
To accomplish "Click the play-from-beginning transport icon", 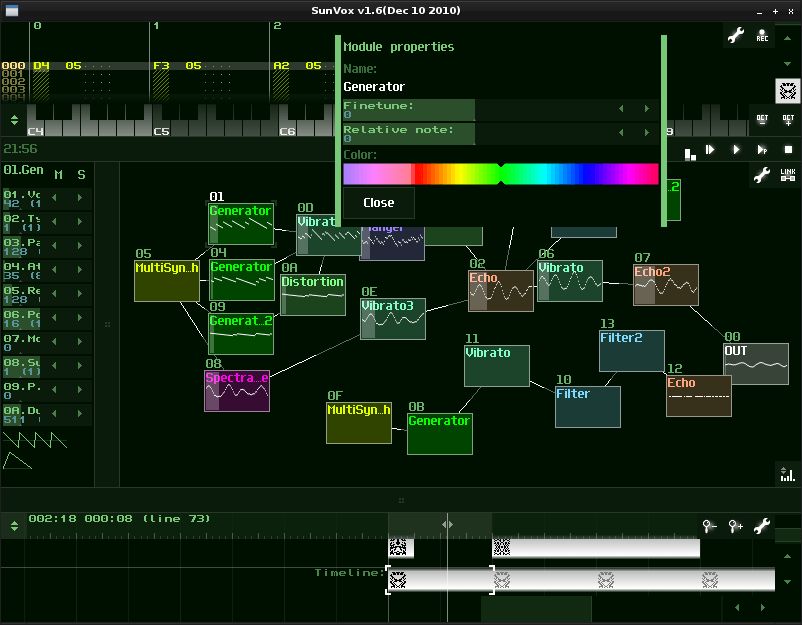I will 711,150.
